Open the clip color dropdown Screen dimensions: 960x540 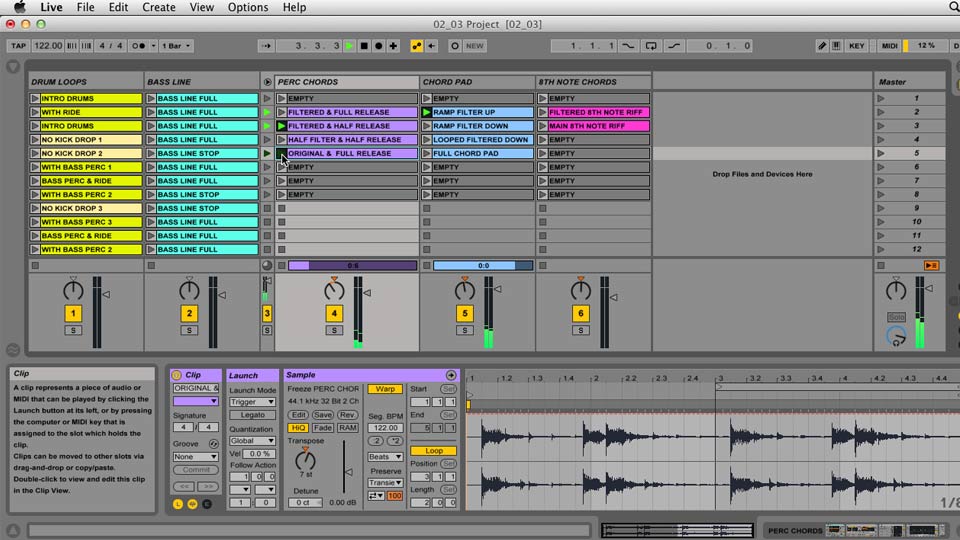pos(195,402)
